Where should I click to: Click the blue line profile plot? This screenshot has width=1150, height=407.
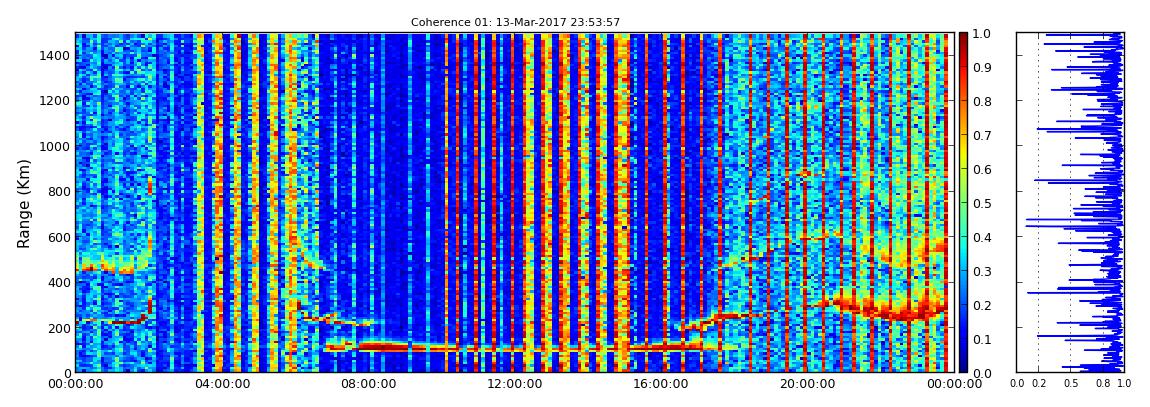[x=1070, y=202]
